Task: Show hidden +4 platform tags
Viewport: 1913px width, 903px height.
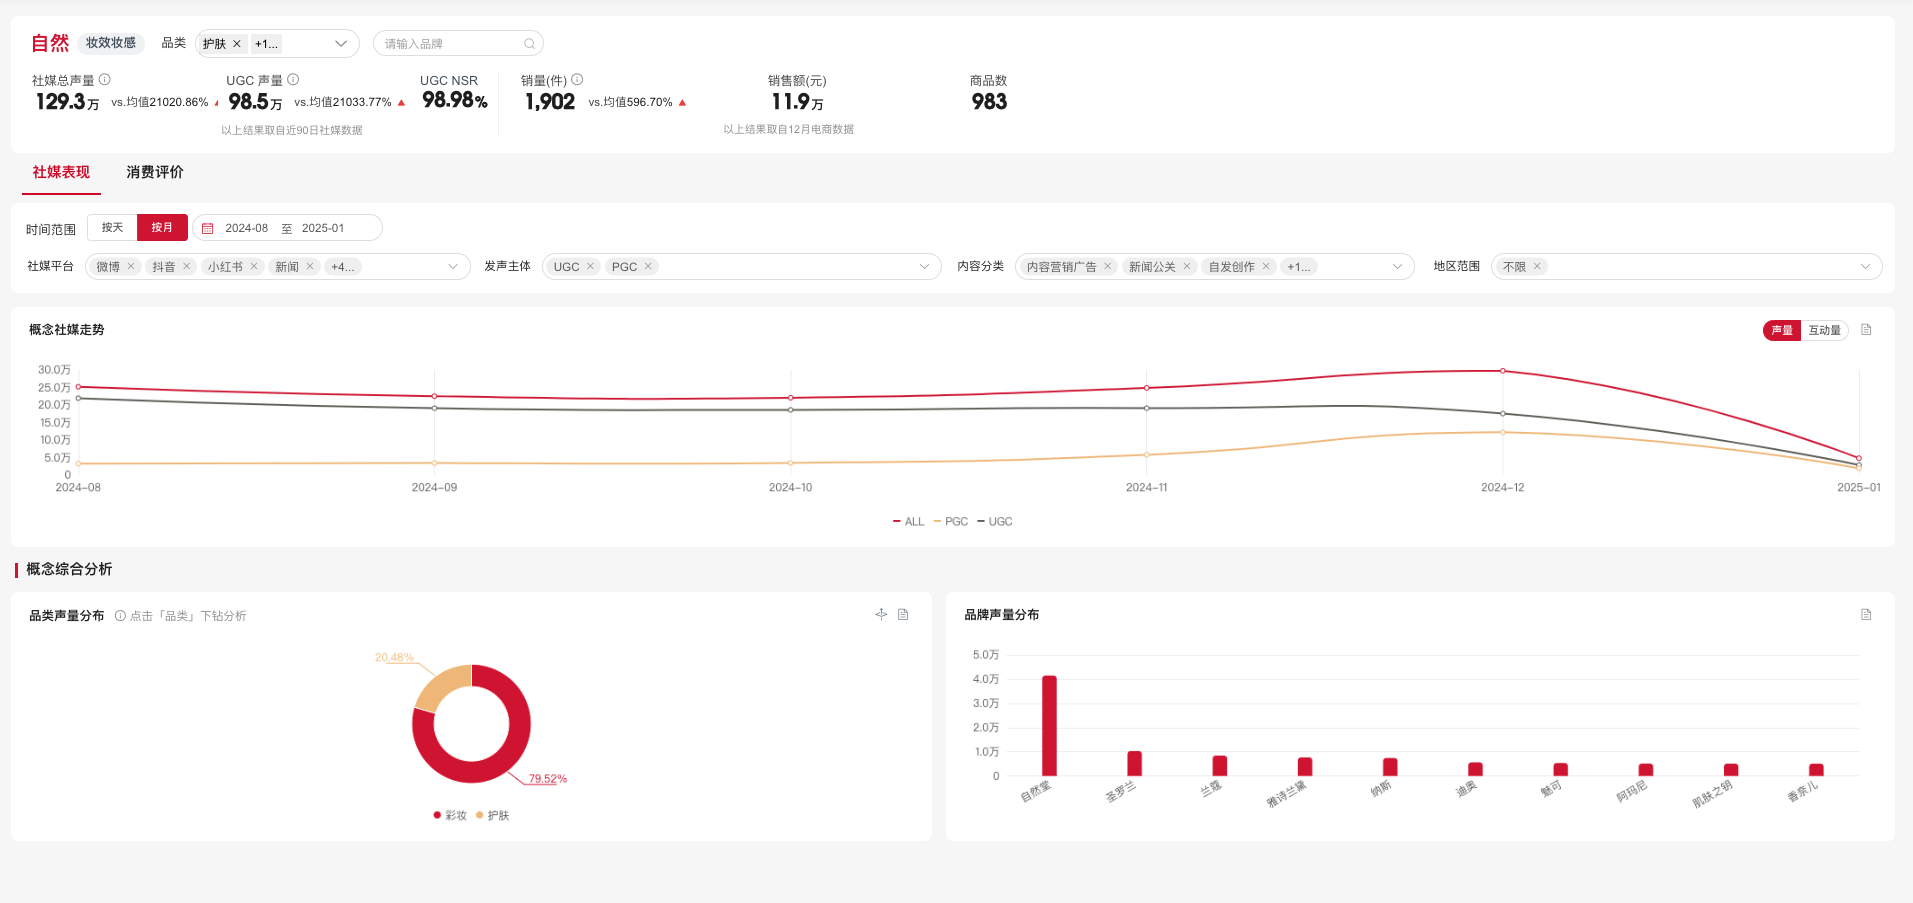Action: (x=343, y=267)
